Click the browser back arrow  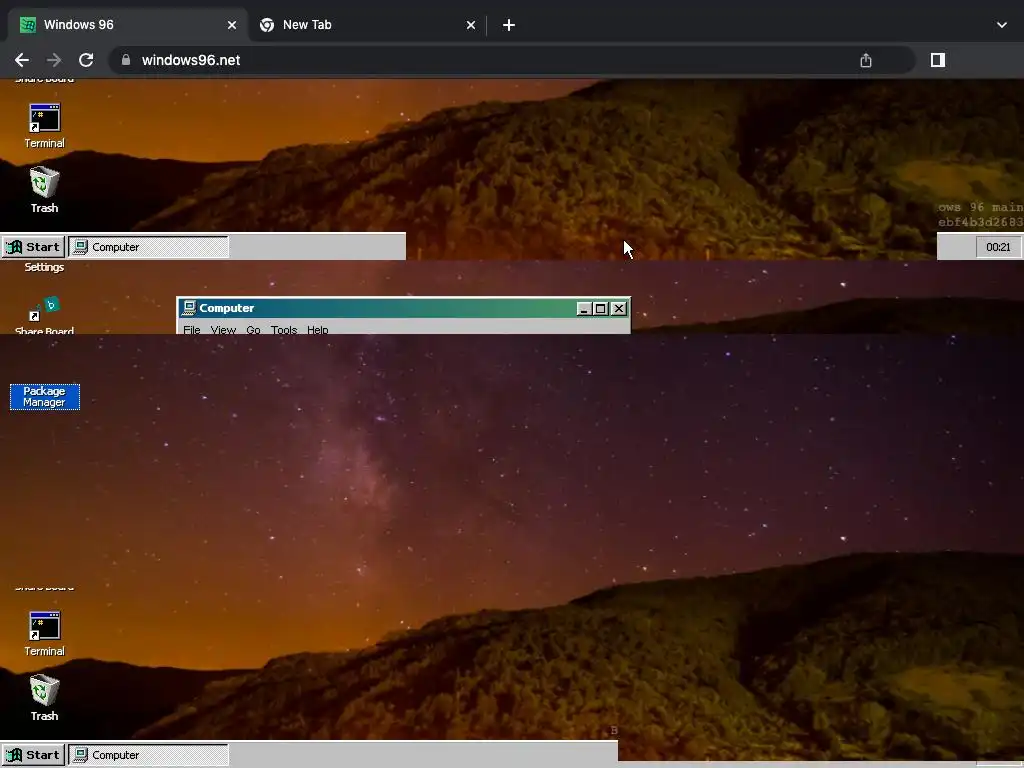(x=22, y=60)
